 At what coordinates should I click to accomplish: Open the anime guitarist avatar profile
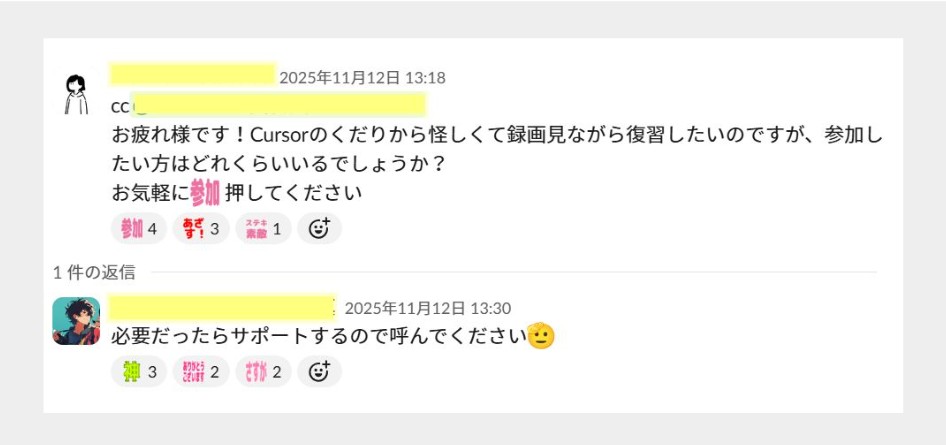click(76, 321)
